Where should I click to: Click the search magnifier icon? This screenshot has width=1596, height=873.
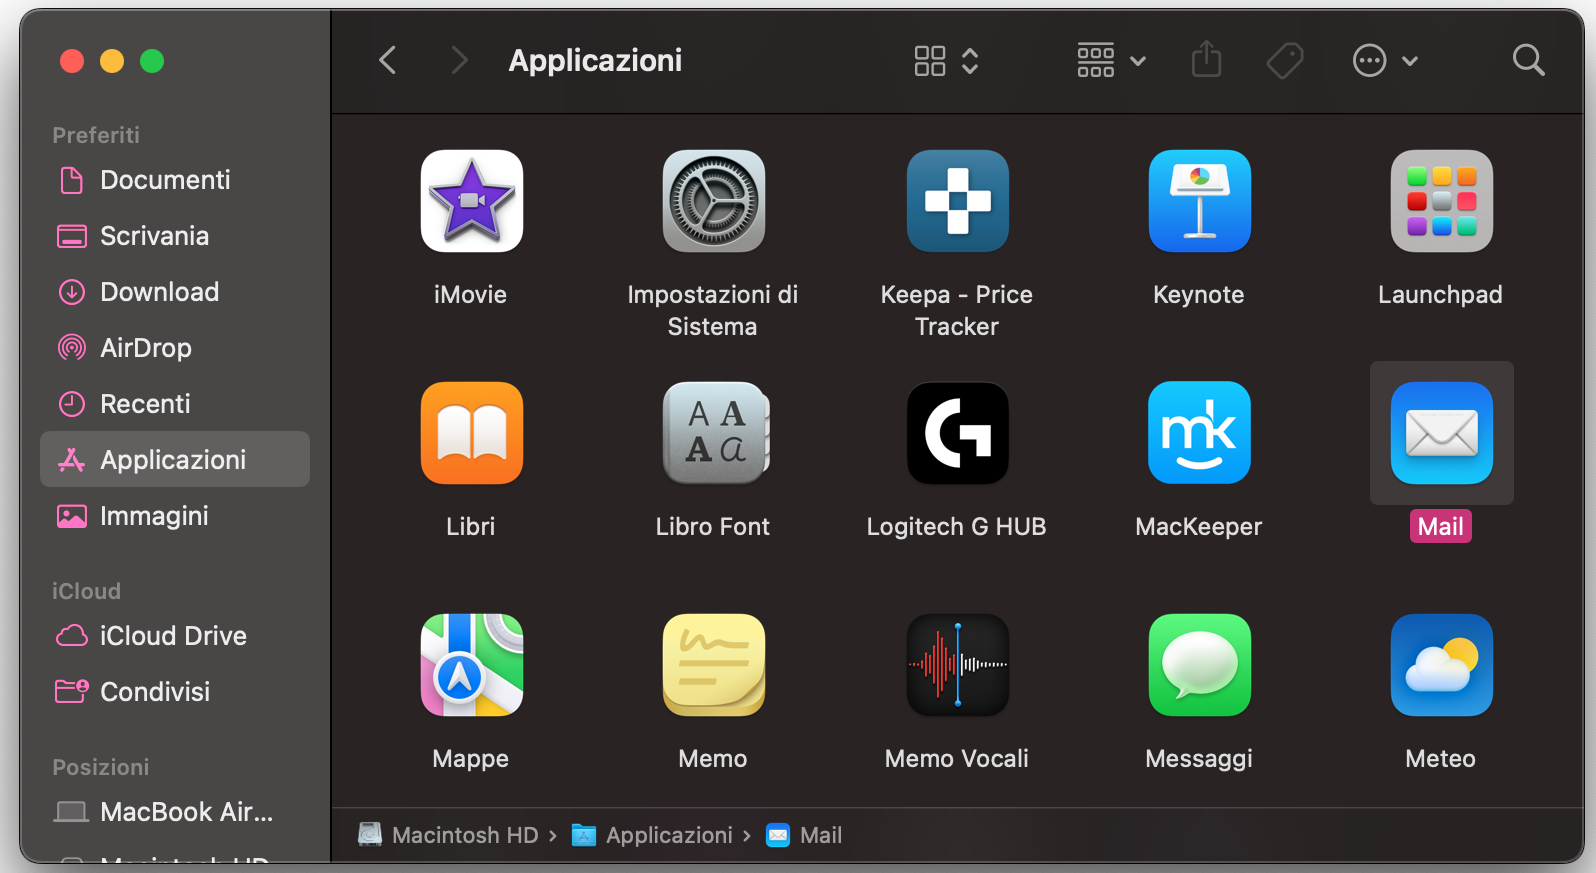tap(1528, 60)
